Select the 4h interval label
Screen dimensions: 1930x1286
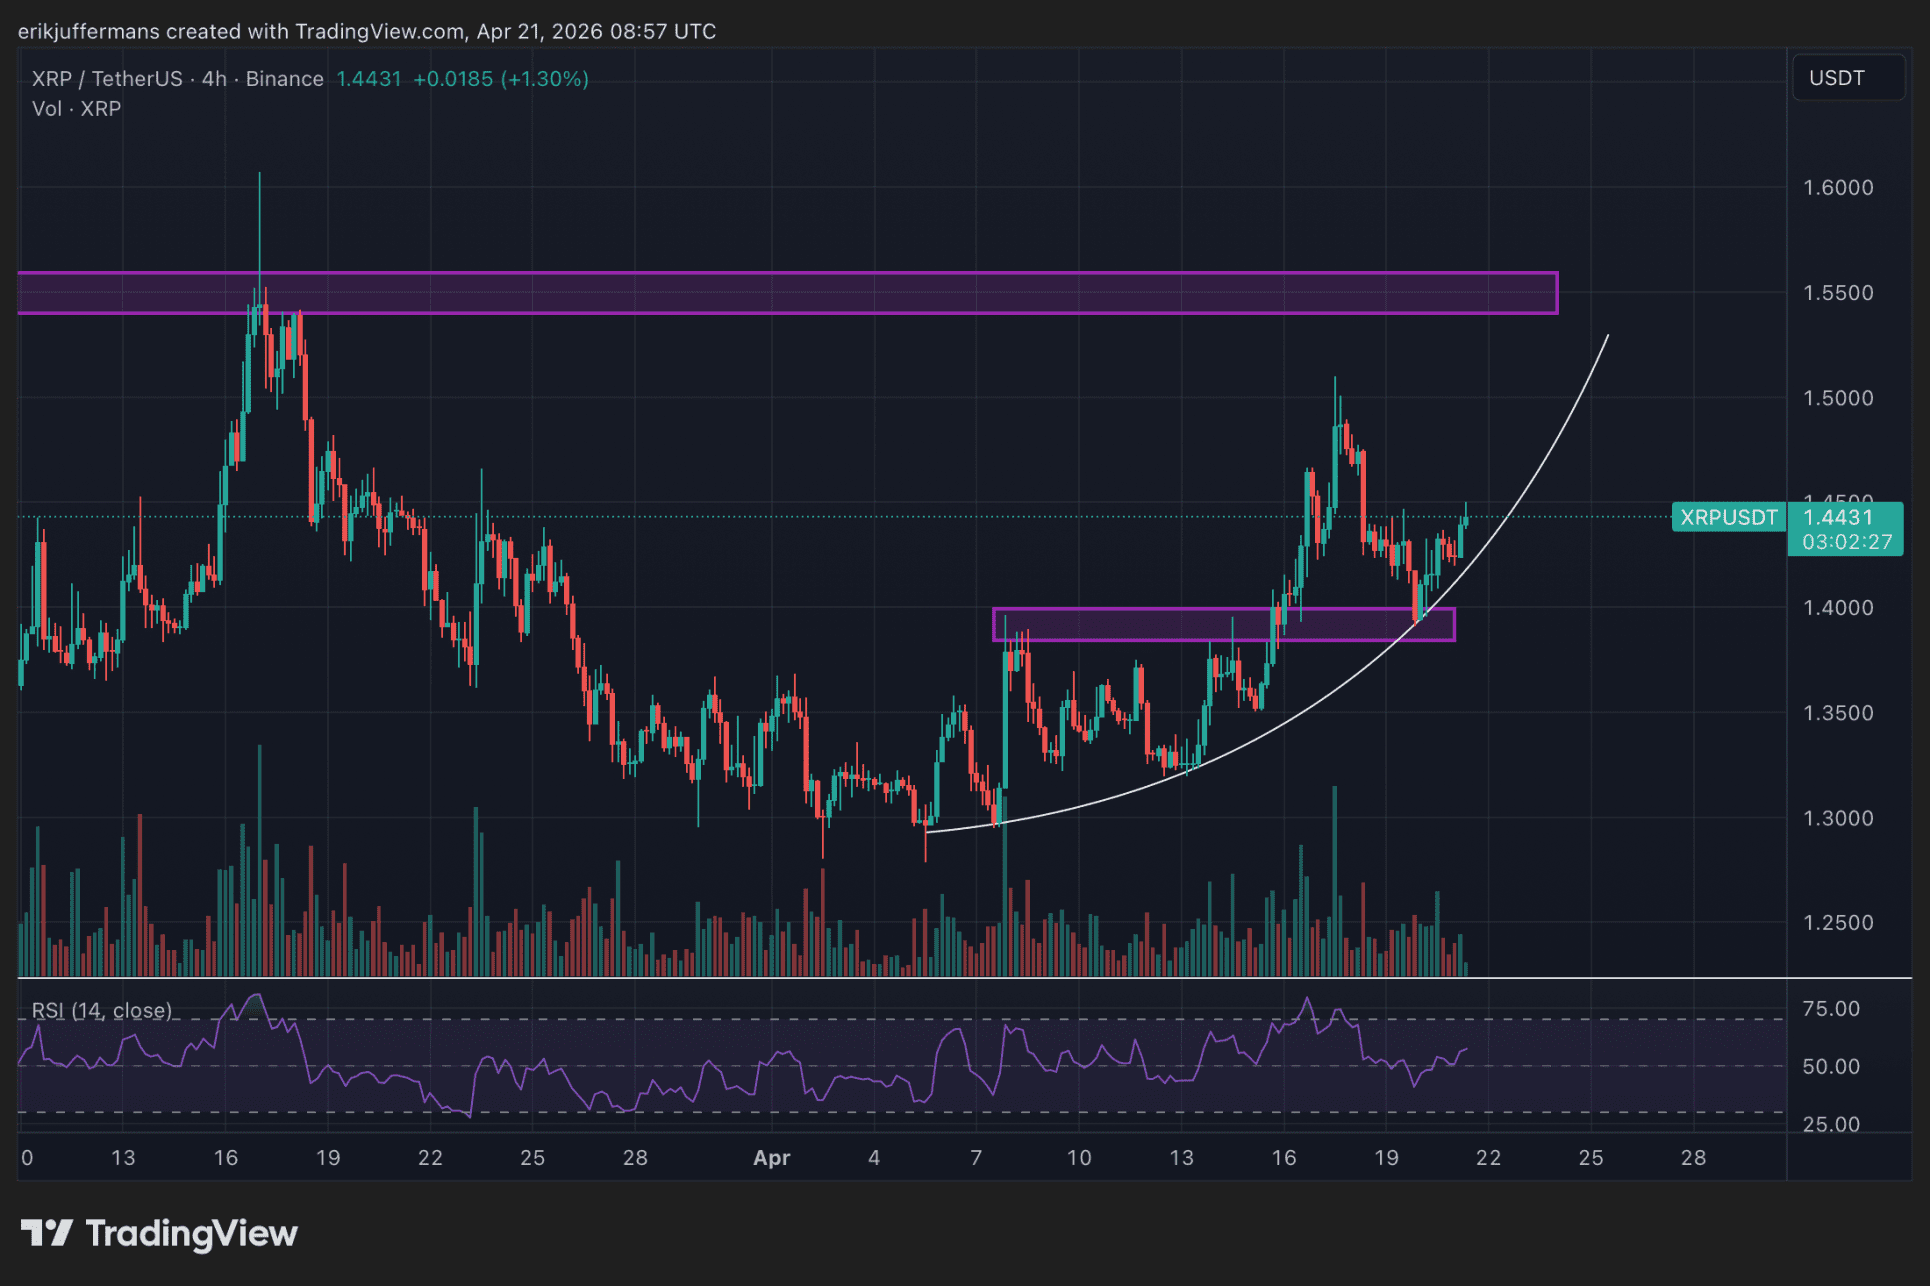point(214,79)
